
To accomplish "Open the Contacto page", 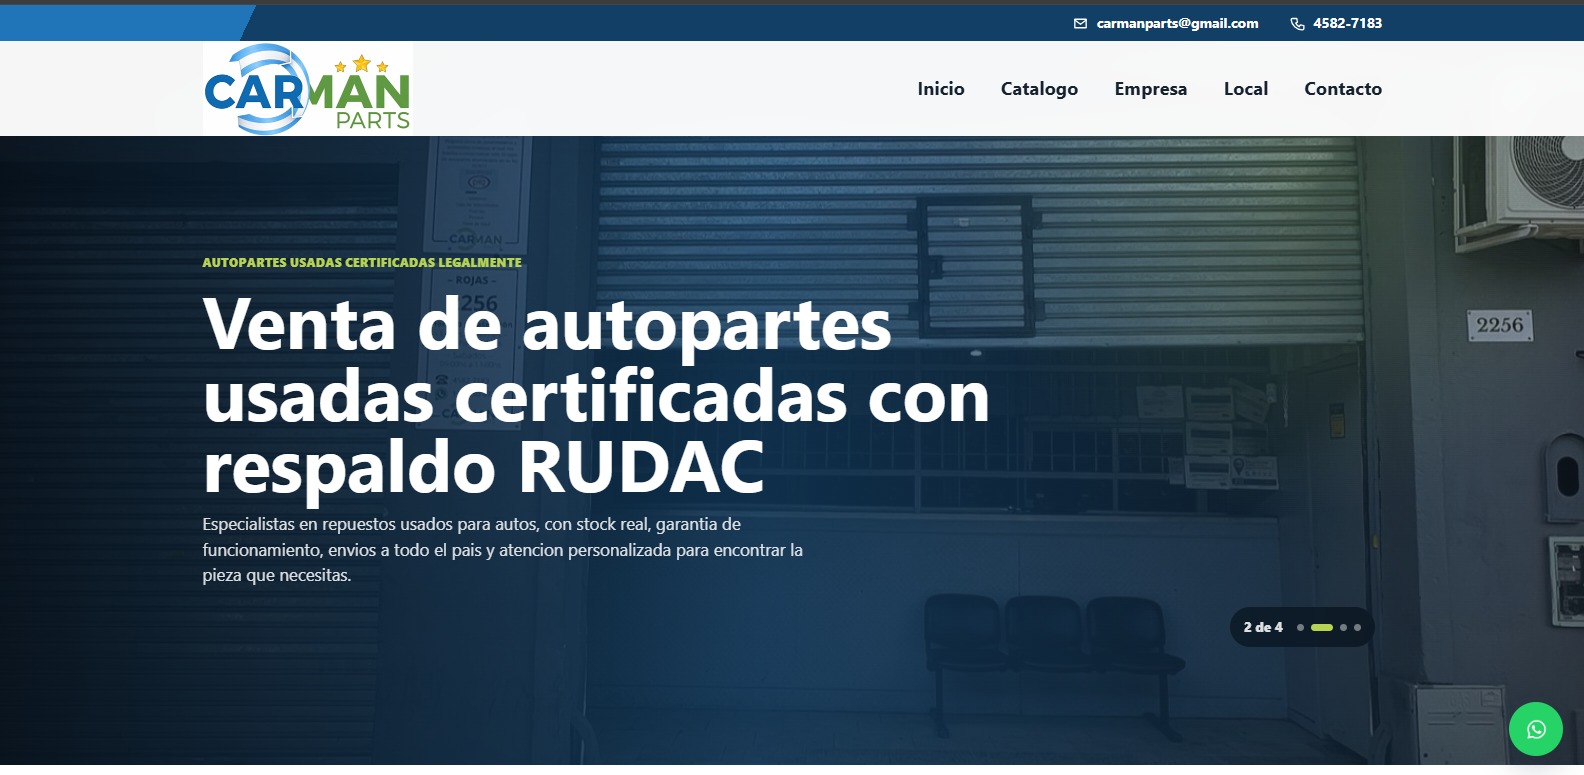I will [x=1343, y=89].
